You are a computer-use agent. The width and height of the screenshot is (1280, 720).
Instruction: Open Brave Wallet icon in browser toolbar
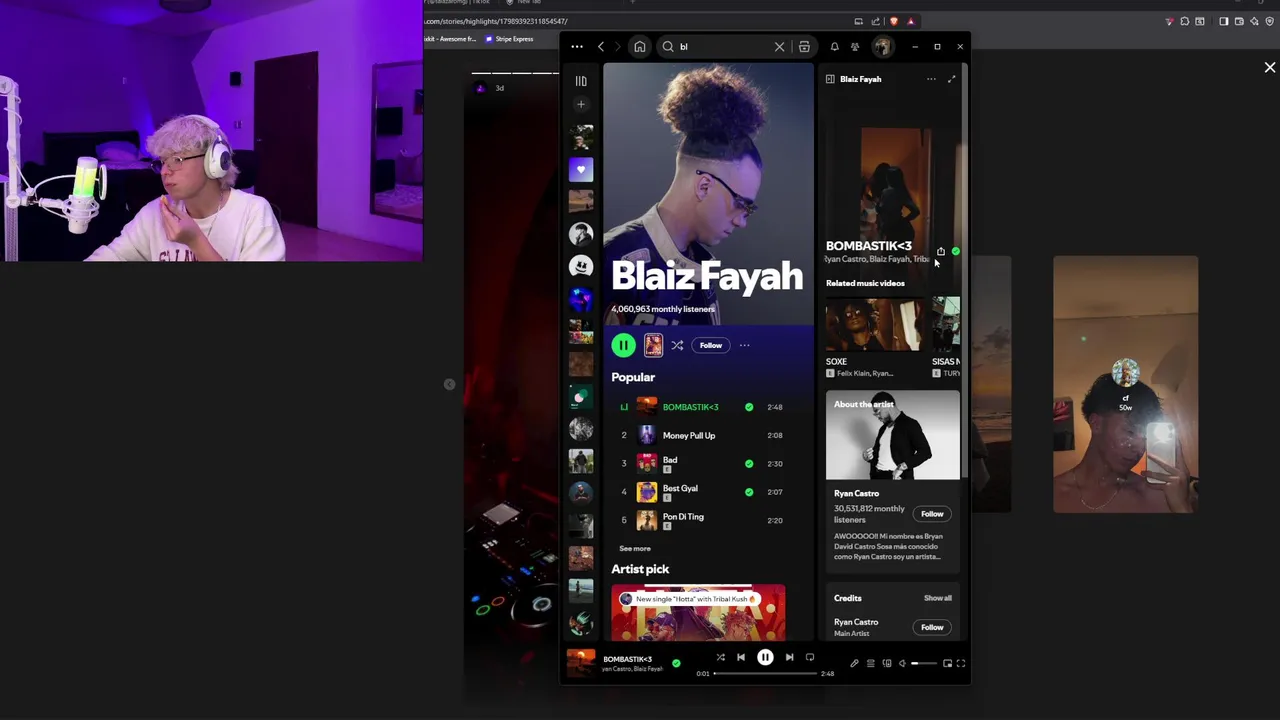[x=1239, y=21]
